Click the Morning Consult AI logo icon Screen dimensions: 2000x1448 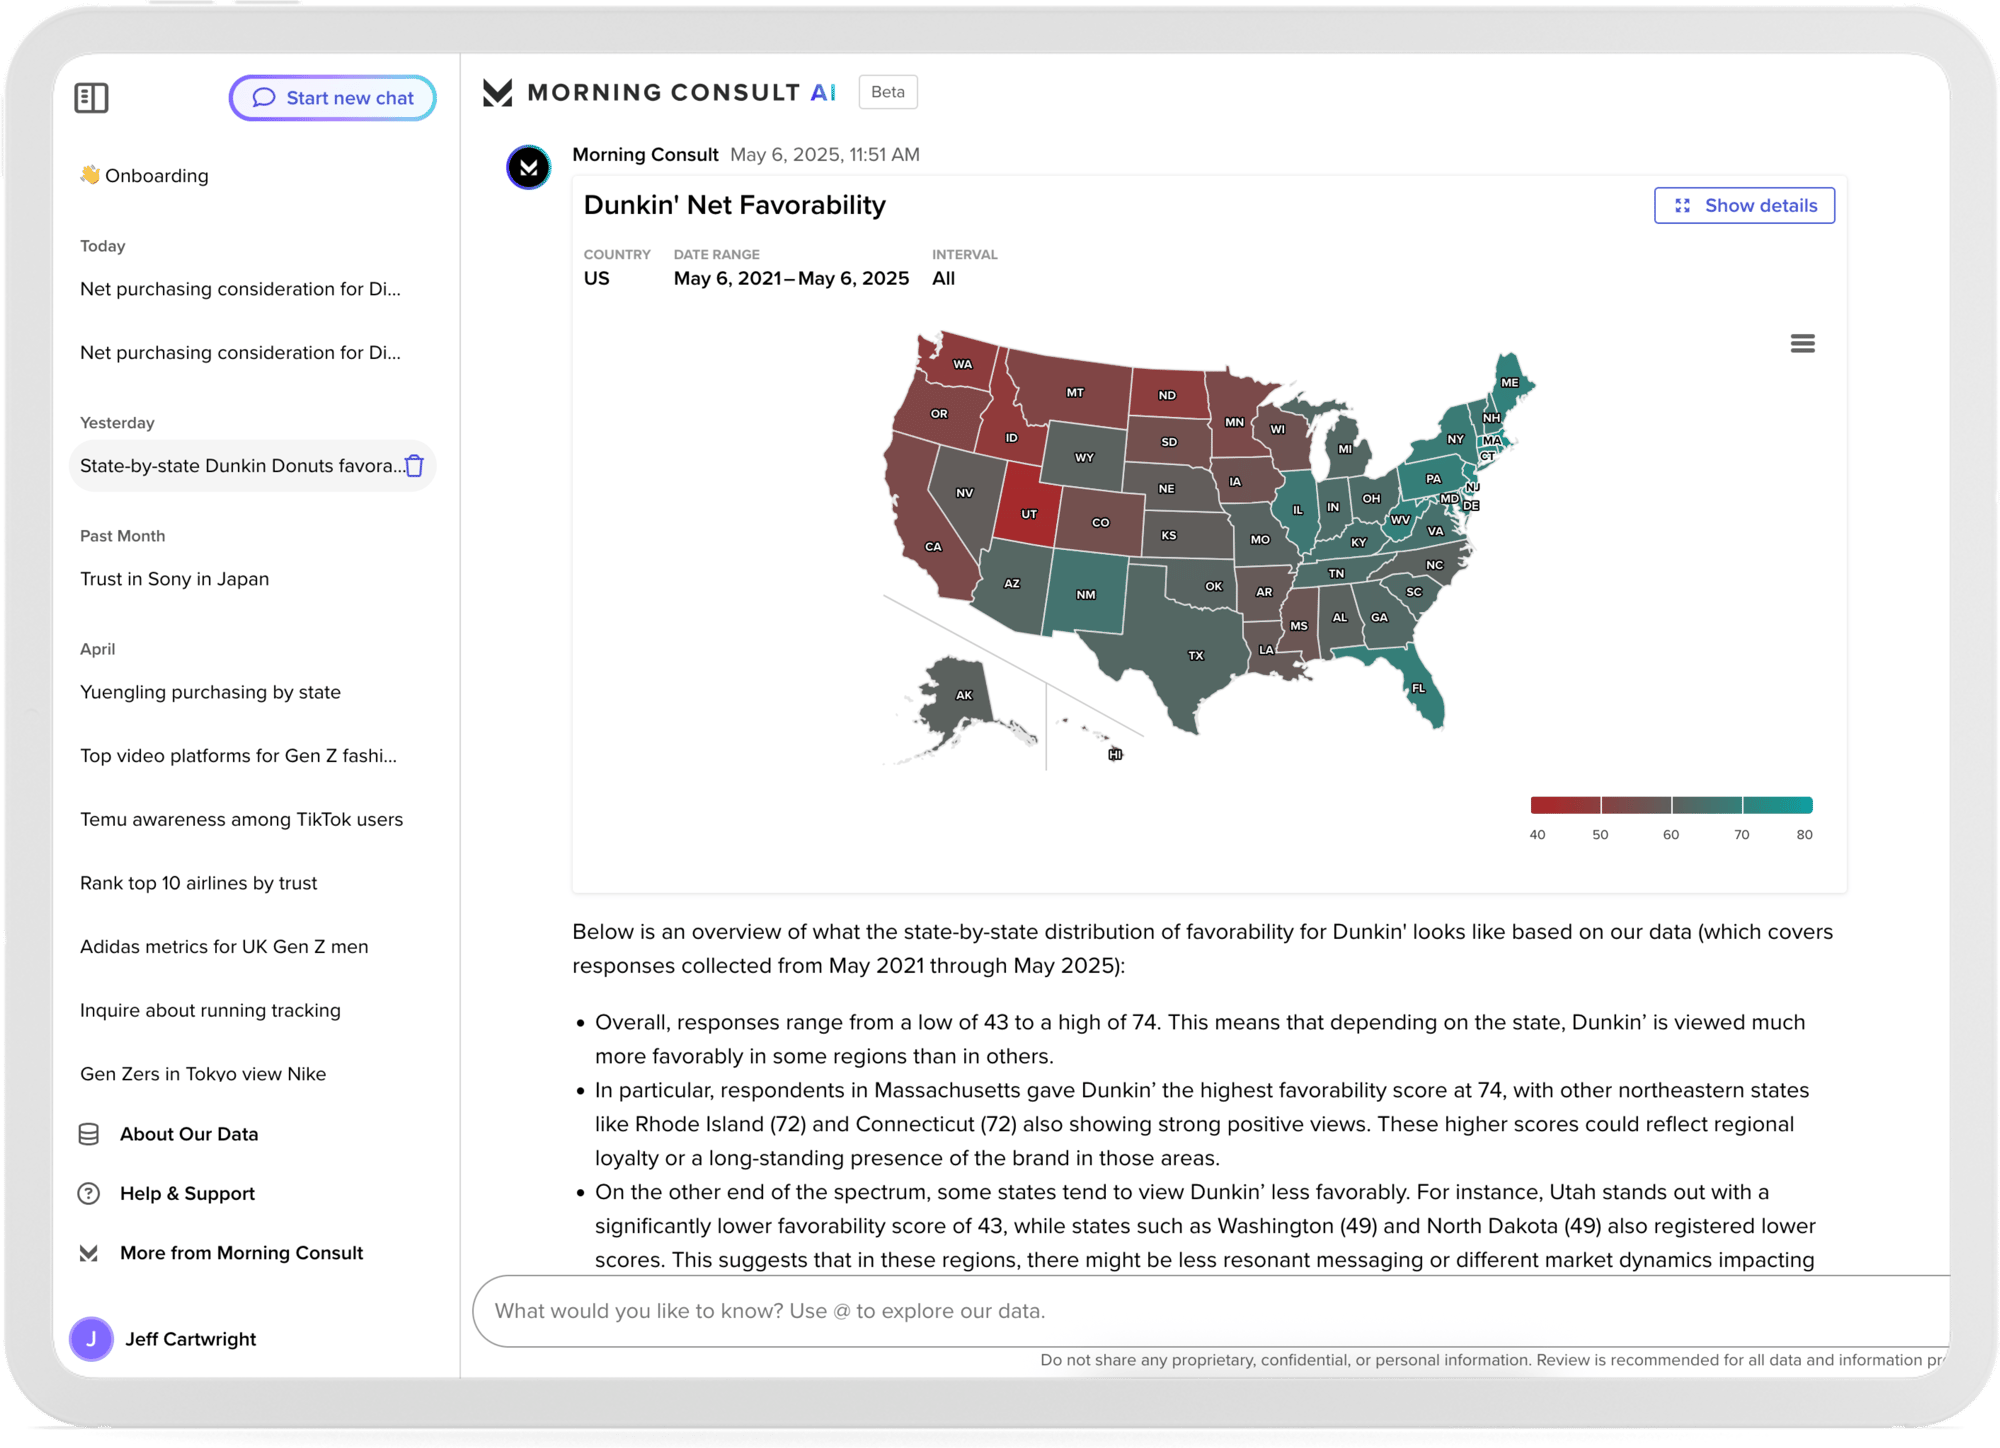click(x=497, y=93)
